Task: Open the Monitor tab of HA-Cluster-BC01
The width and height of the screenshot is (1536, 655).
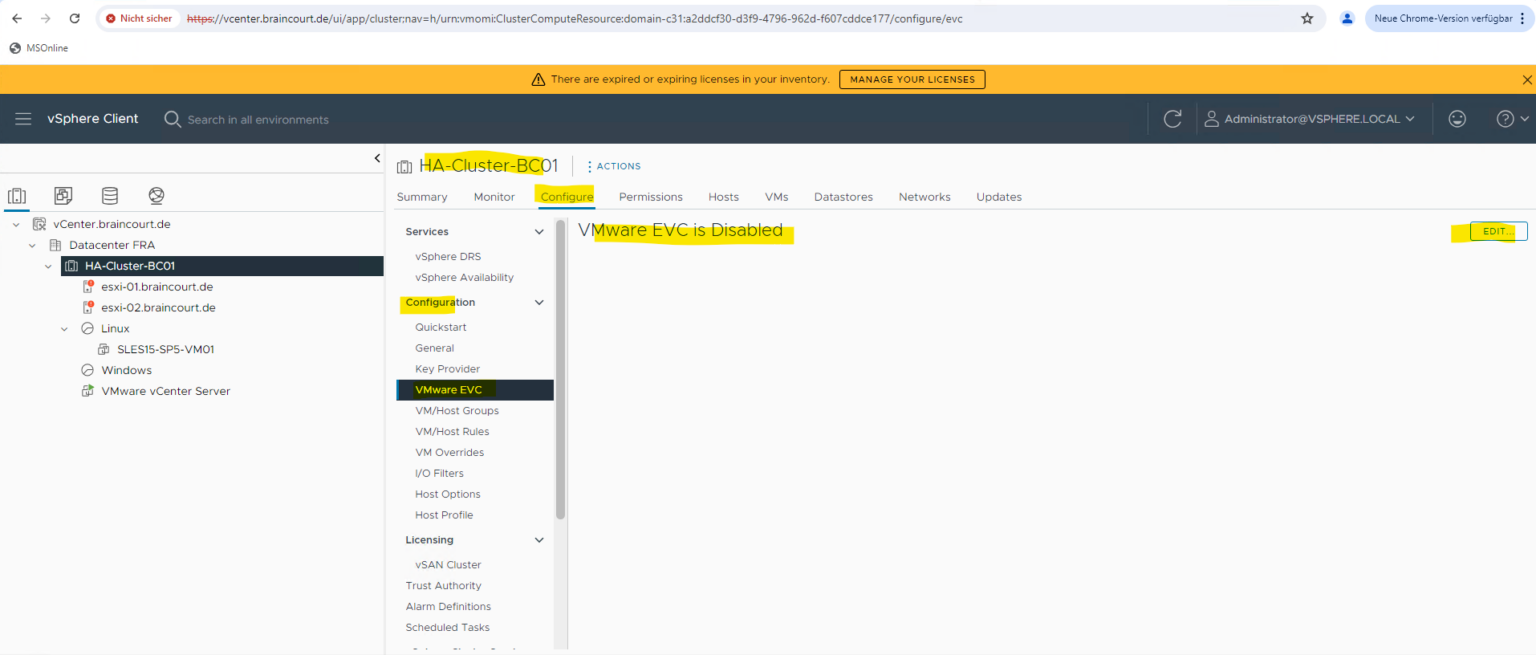Action: (x=494, y=196)
